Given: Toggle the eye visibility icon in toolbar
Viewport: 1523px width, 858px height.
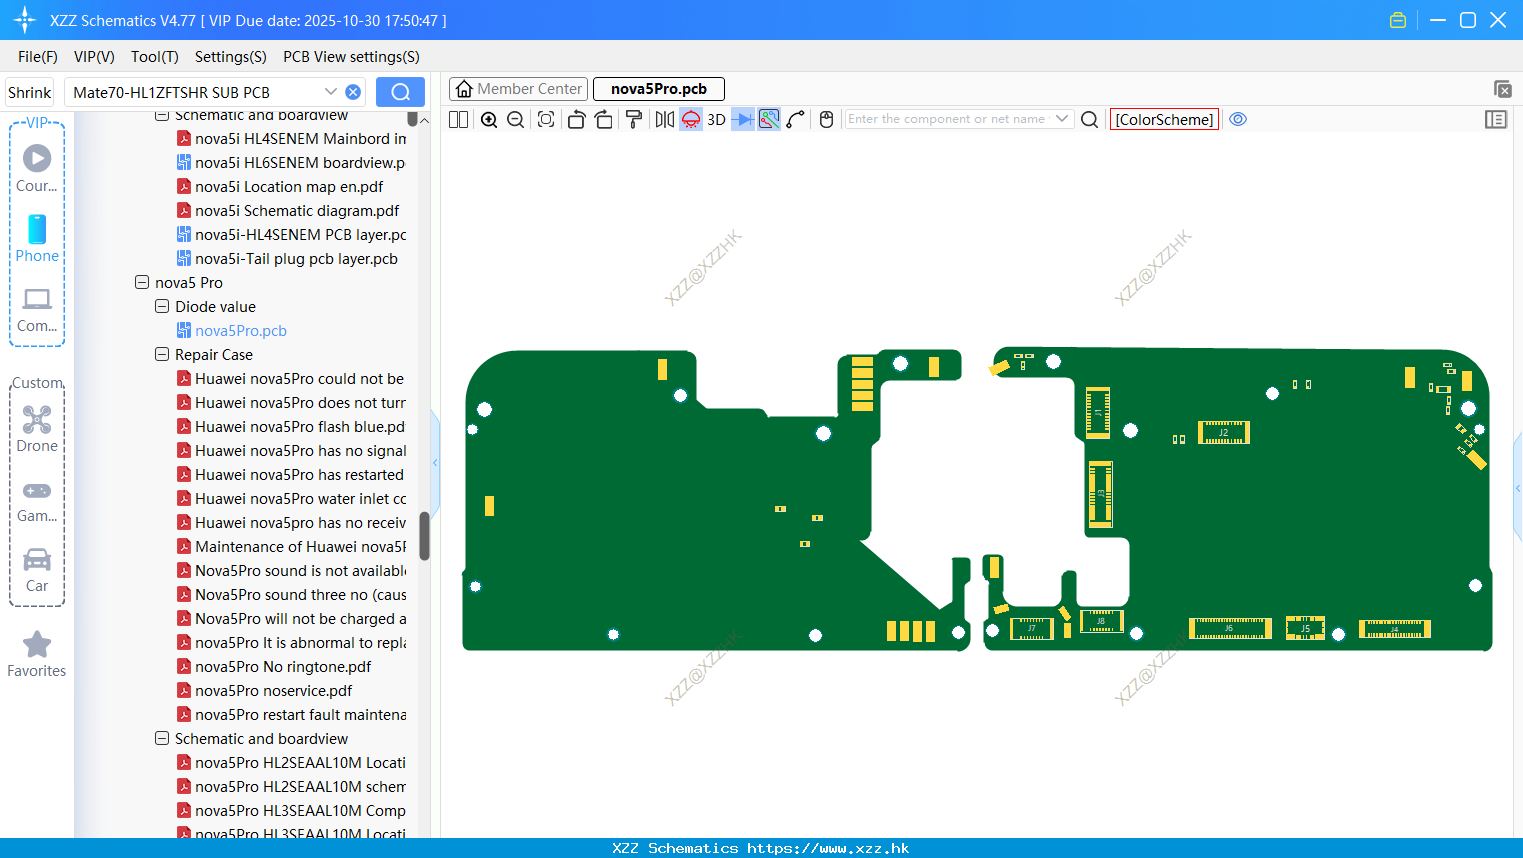Looking at the screenshot, I should (1238, 119).
